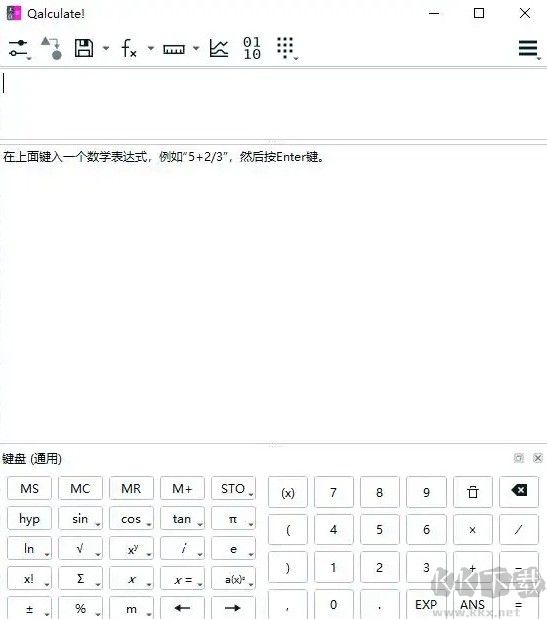The width and height of the screenshot is (547, 619).
Task: Click the ± sign toggle button
Action: (x=30, y=608)
